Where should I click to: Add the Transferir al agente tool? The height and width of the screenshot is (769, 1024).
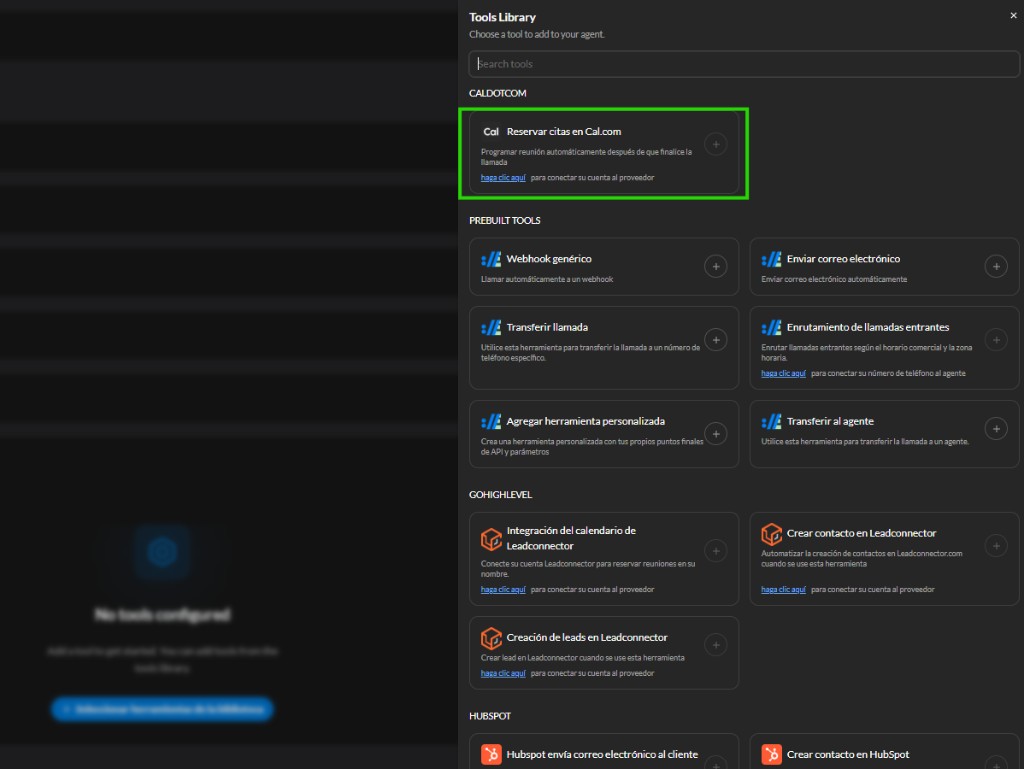(x=996, y=429)
